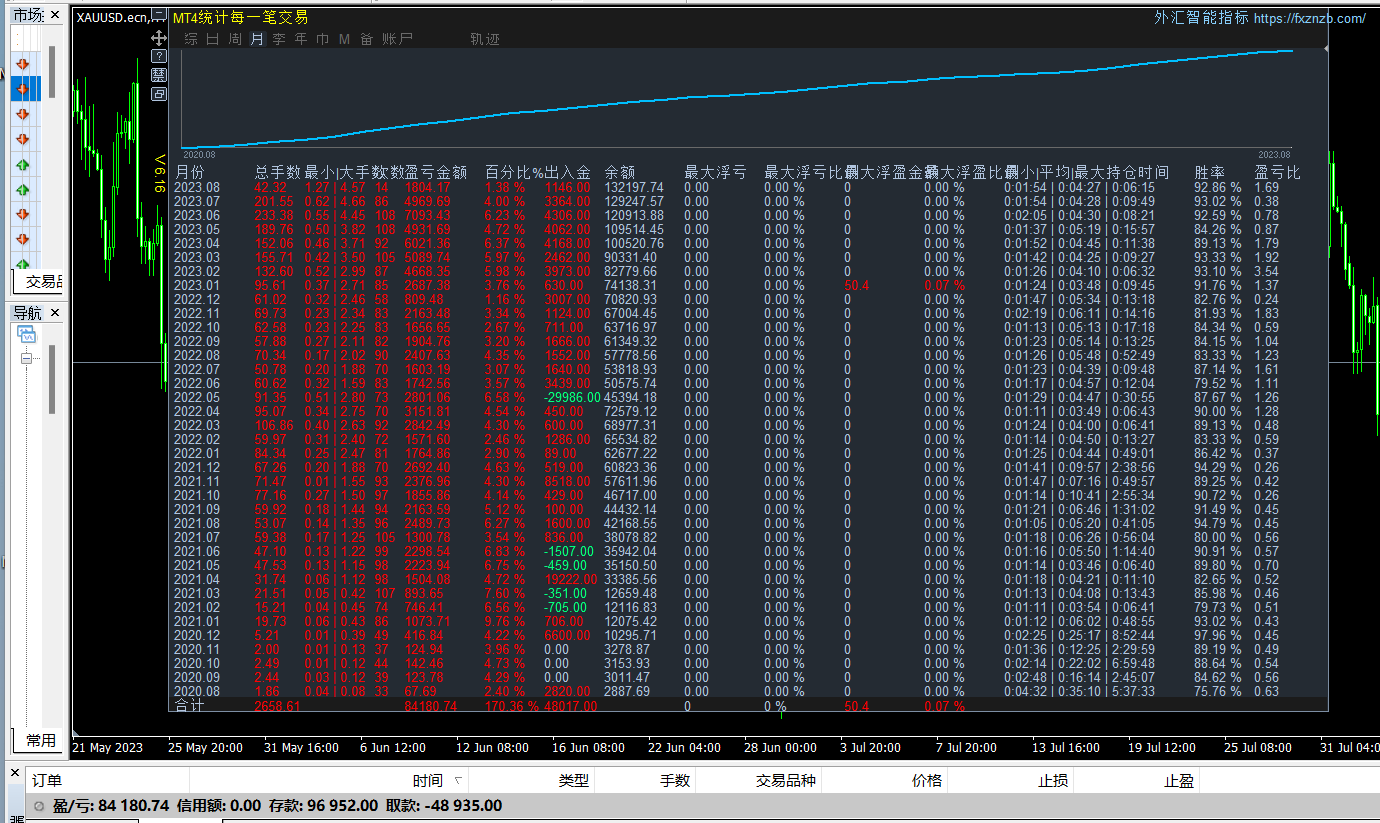The height and width of the screenshot is (823, 1380).
Task: Click the red 50.4 value in 2023.01 row
Action: [x=857, y=285]
